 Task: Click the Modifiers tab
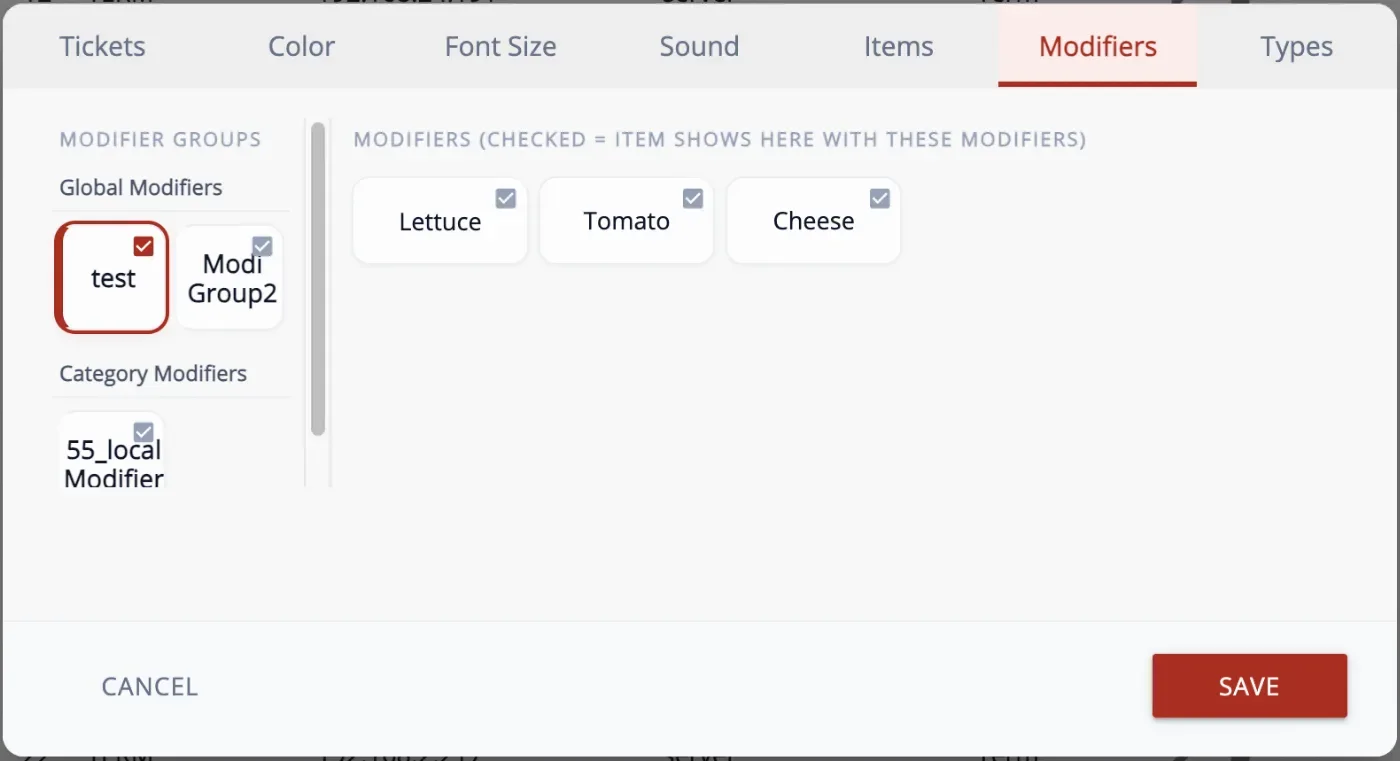(x=1097, y=46)
